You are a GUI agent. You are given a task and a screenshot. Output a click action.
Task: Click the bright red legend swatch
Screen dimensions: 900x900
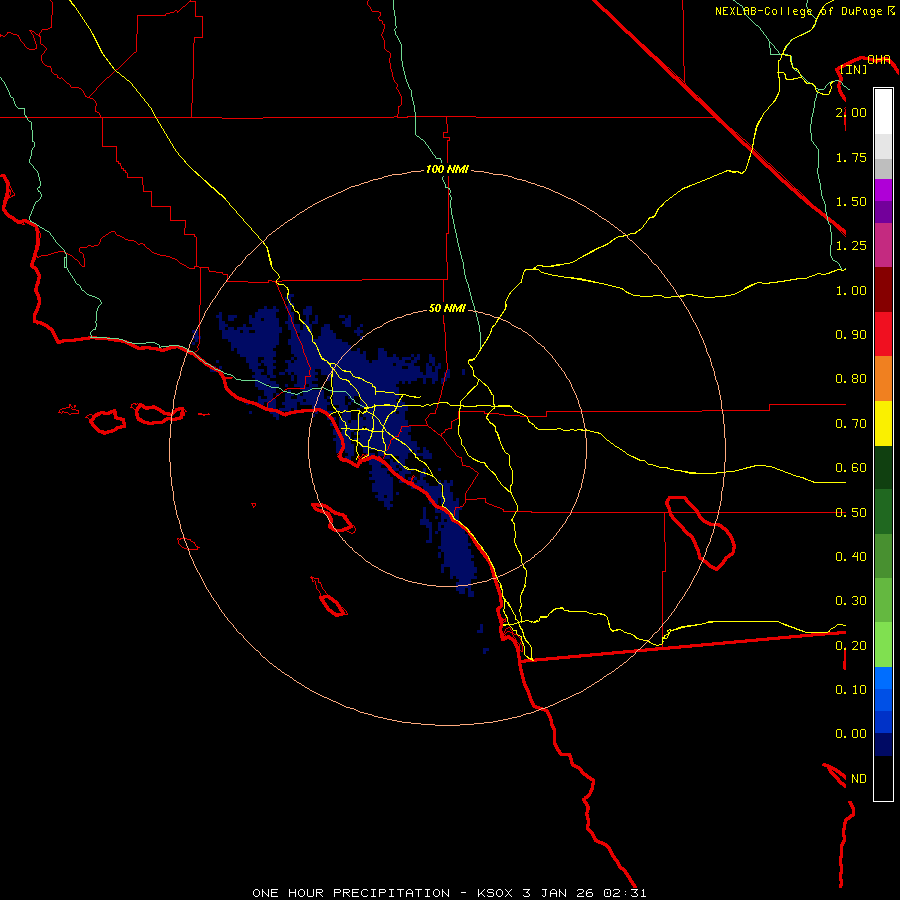tap(883, 334)
